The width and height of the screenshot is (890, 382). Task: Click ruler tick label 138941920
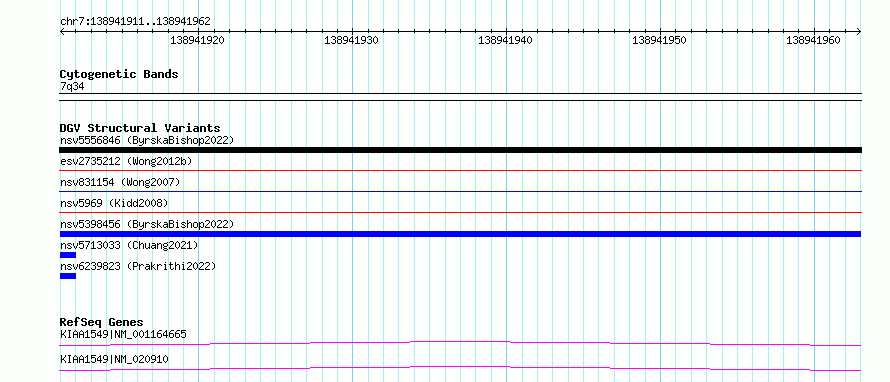198,40
